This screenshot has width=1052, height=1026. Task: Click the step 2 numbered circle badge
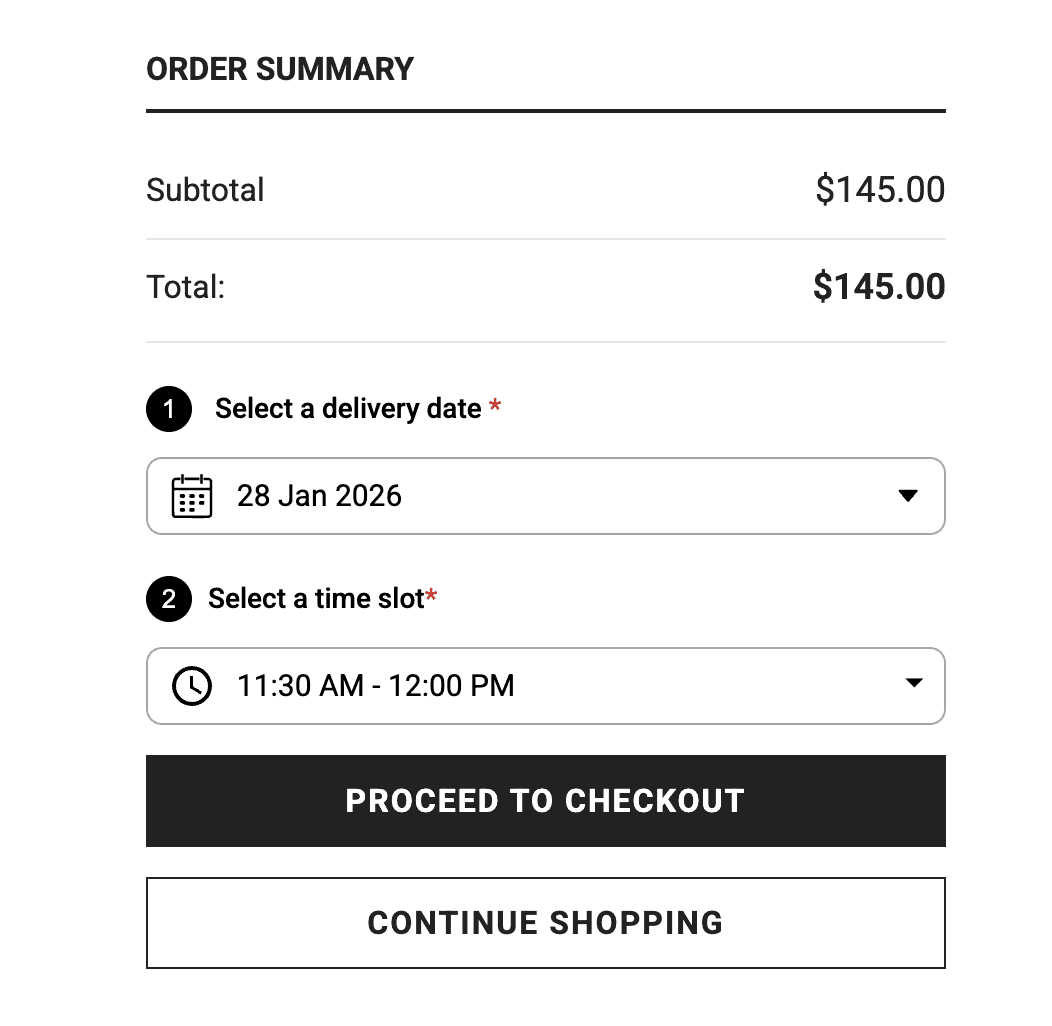[168, 599]
